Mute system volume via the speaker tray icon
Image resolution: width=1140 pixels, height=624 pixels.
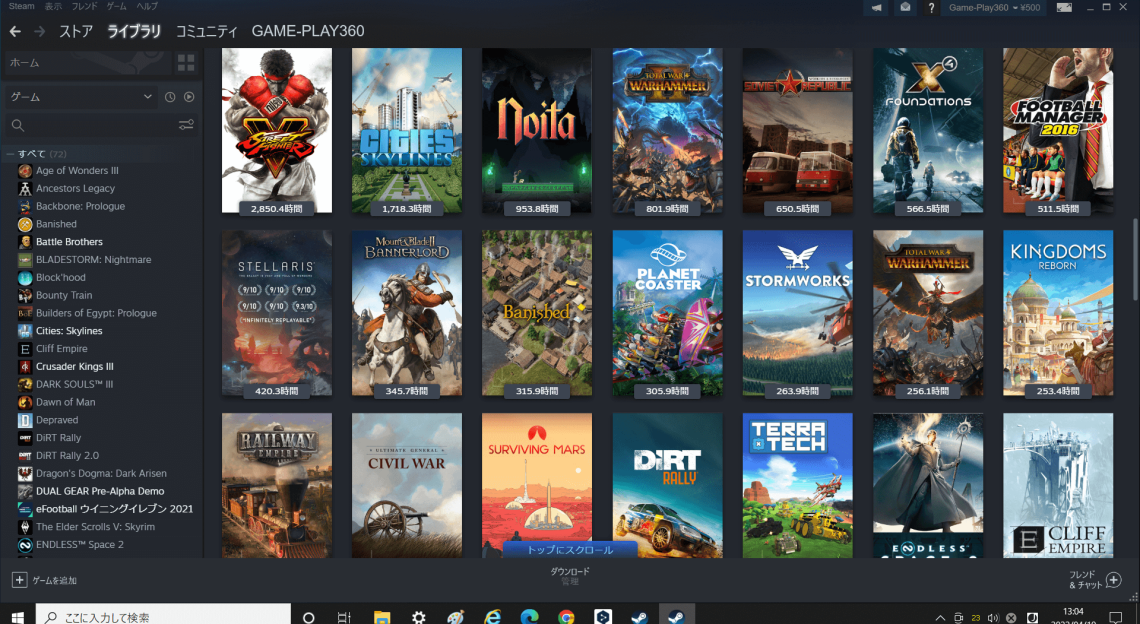pos(993,616)
